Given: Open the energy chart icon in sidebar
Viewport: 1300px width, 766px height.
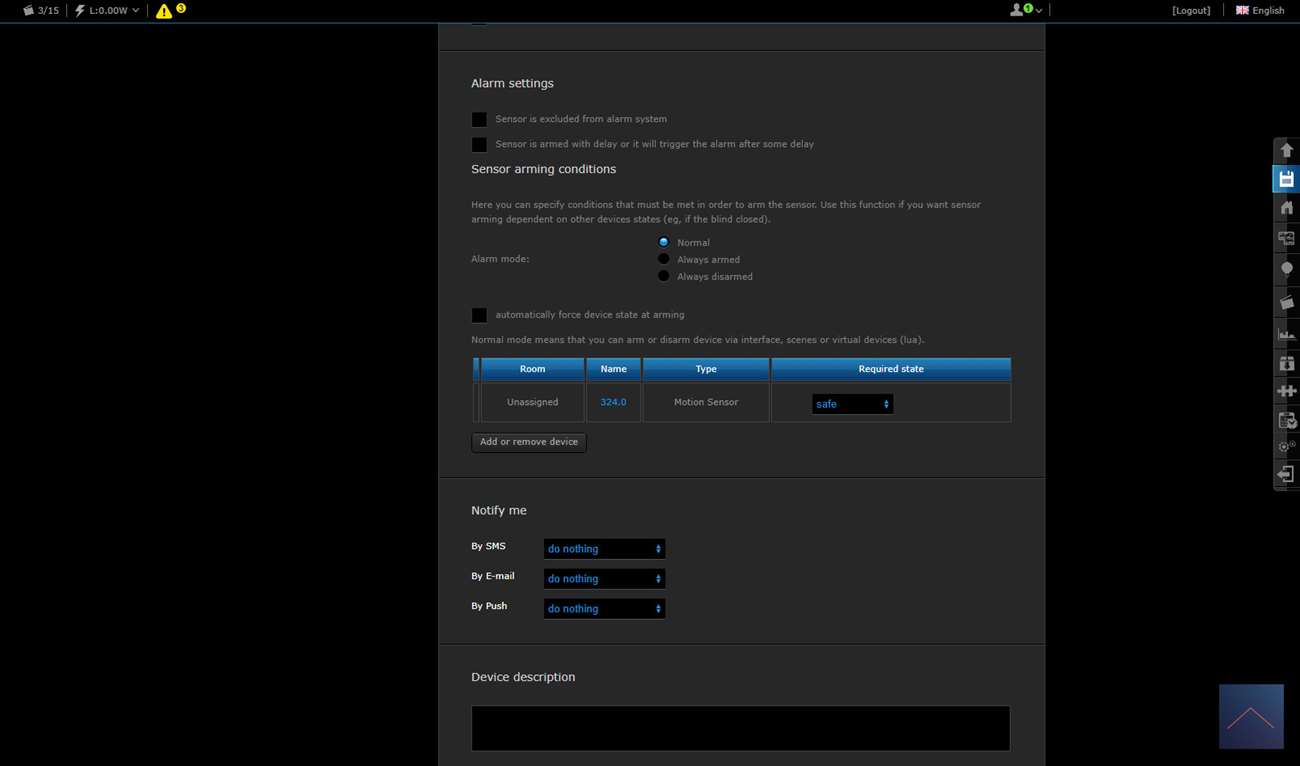Looking at the screenshot, I should tap(1286, 334).
